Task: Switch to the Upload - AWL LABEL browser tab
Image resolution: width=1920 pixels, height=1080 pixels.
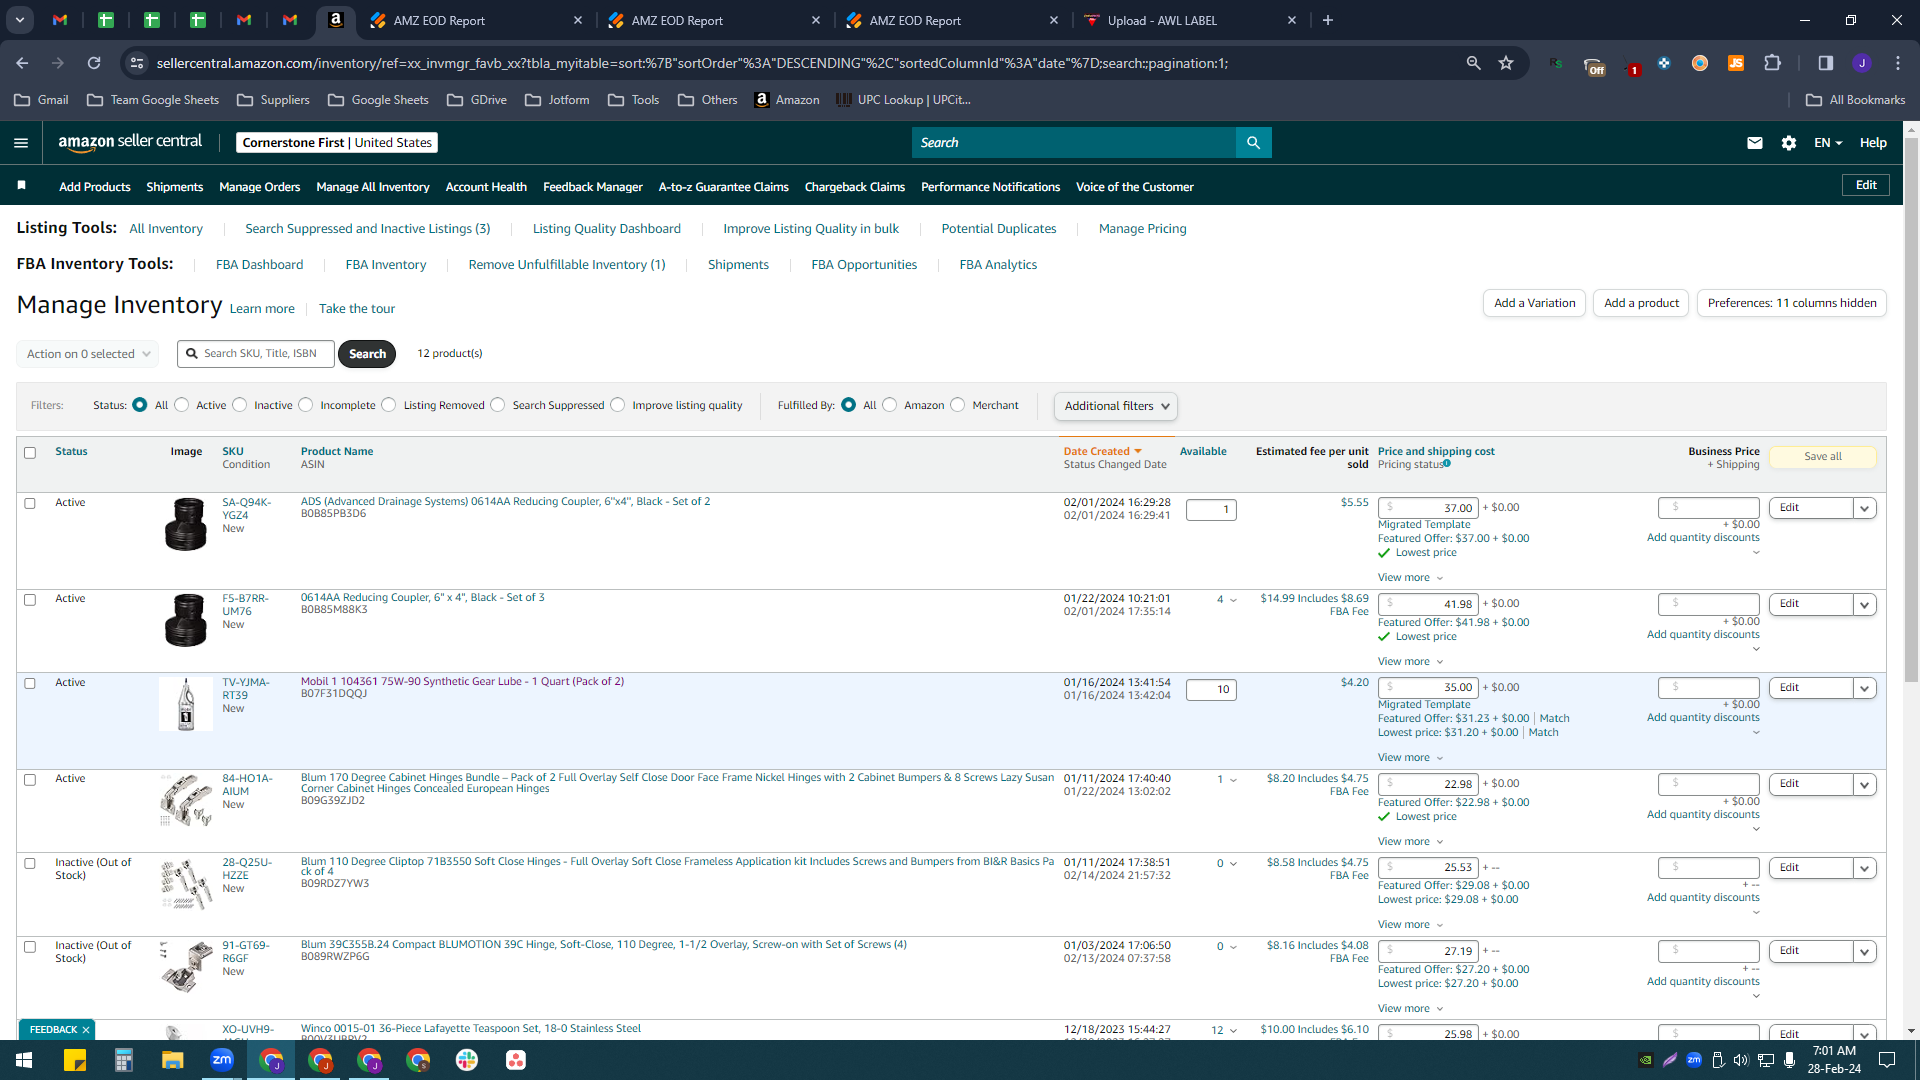Action: coord(1190,20)
